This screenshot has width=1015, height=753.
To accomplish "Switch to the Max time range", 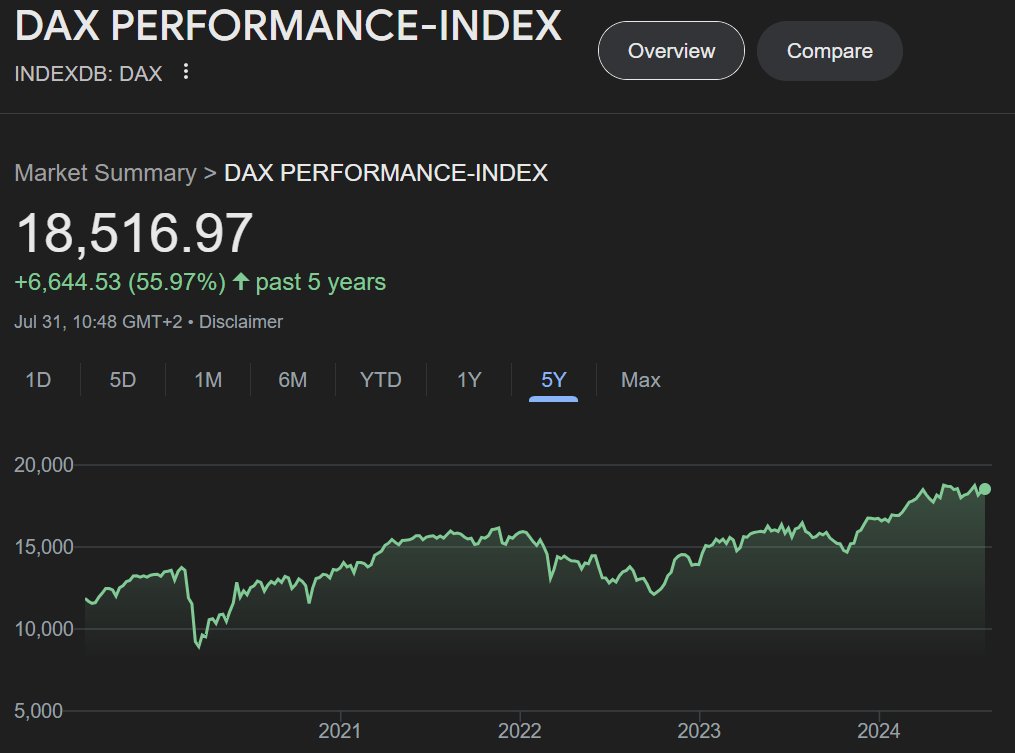I will [x=639, y=380].
